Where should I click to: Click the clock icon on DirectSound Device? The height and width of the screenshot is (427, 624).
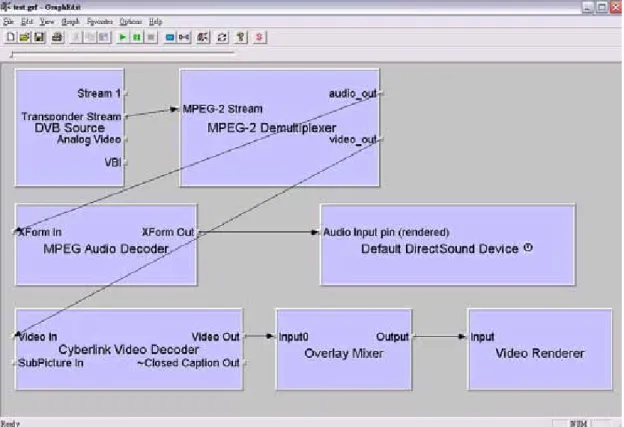click(x=528, y=248)
